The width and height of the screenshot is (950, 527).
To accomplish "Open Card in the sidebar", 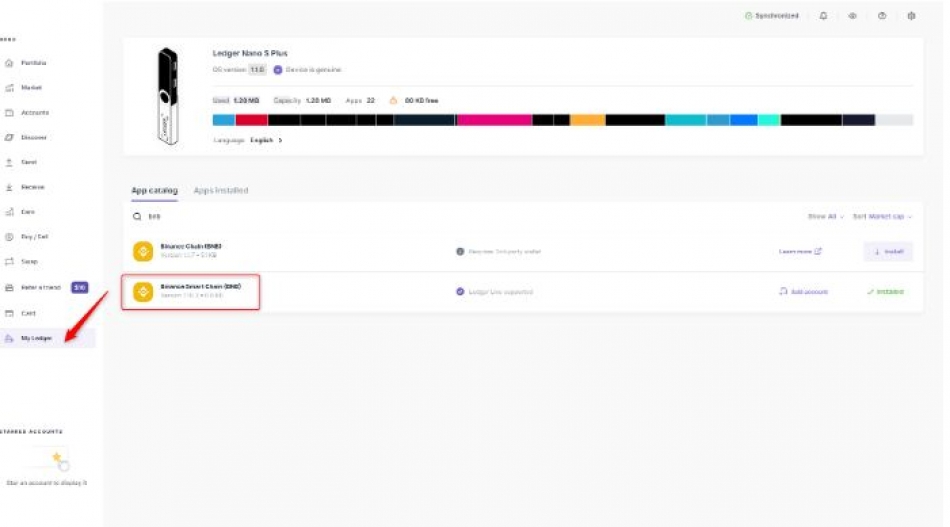I will click(x=28, y=314).
